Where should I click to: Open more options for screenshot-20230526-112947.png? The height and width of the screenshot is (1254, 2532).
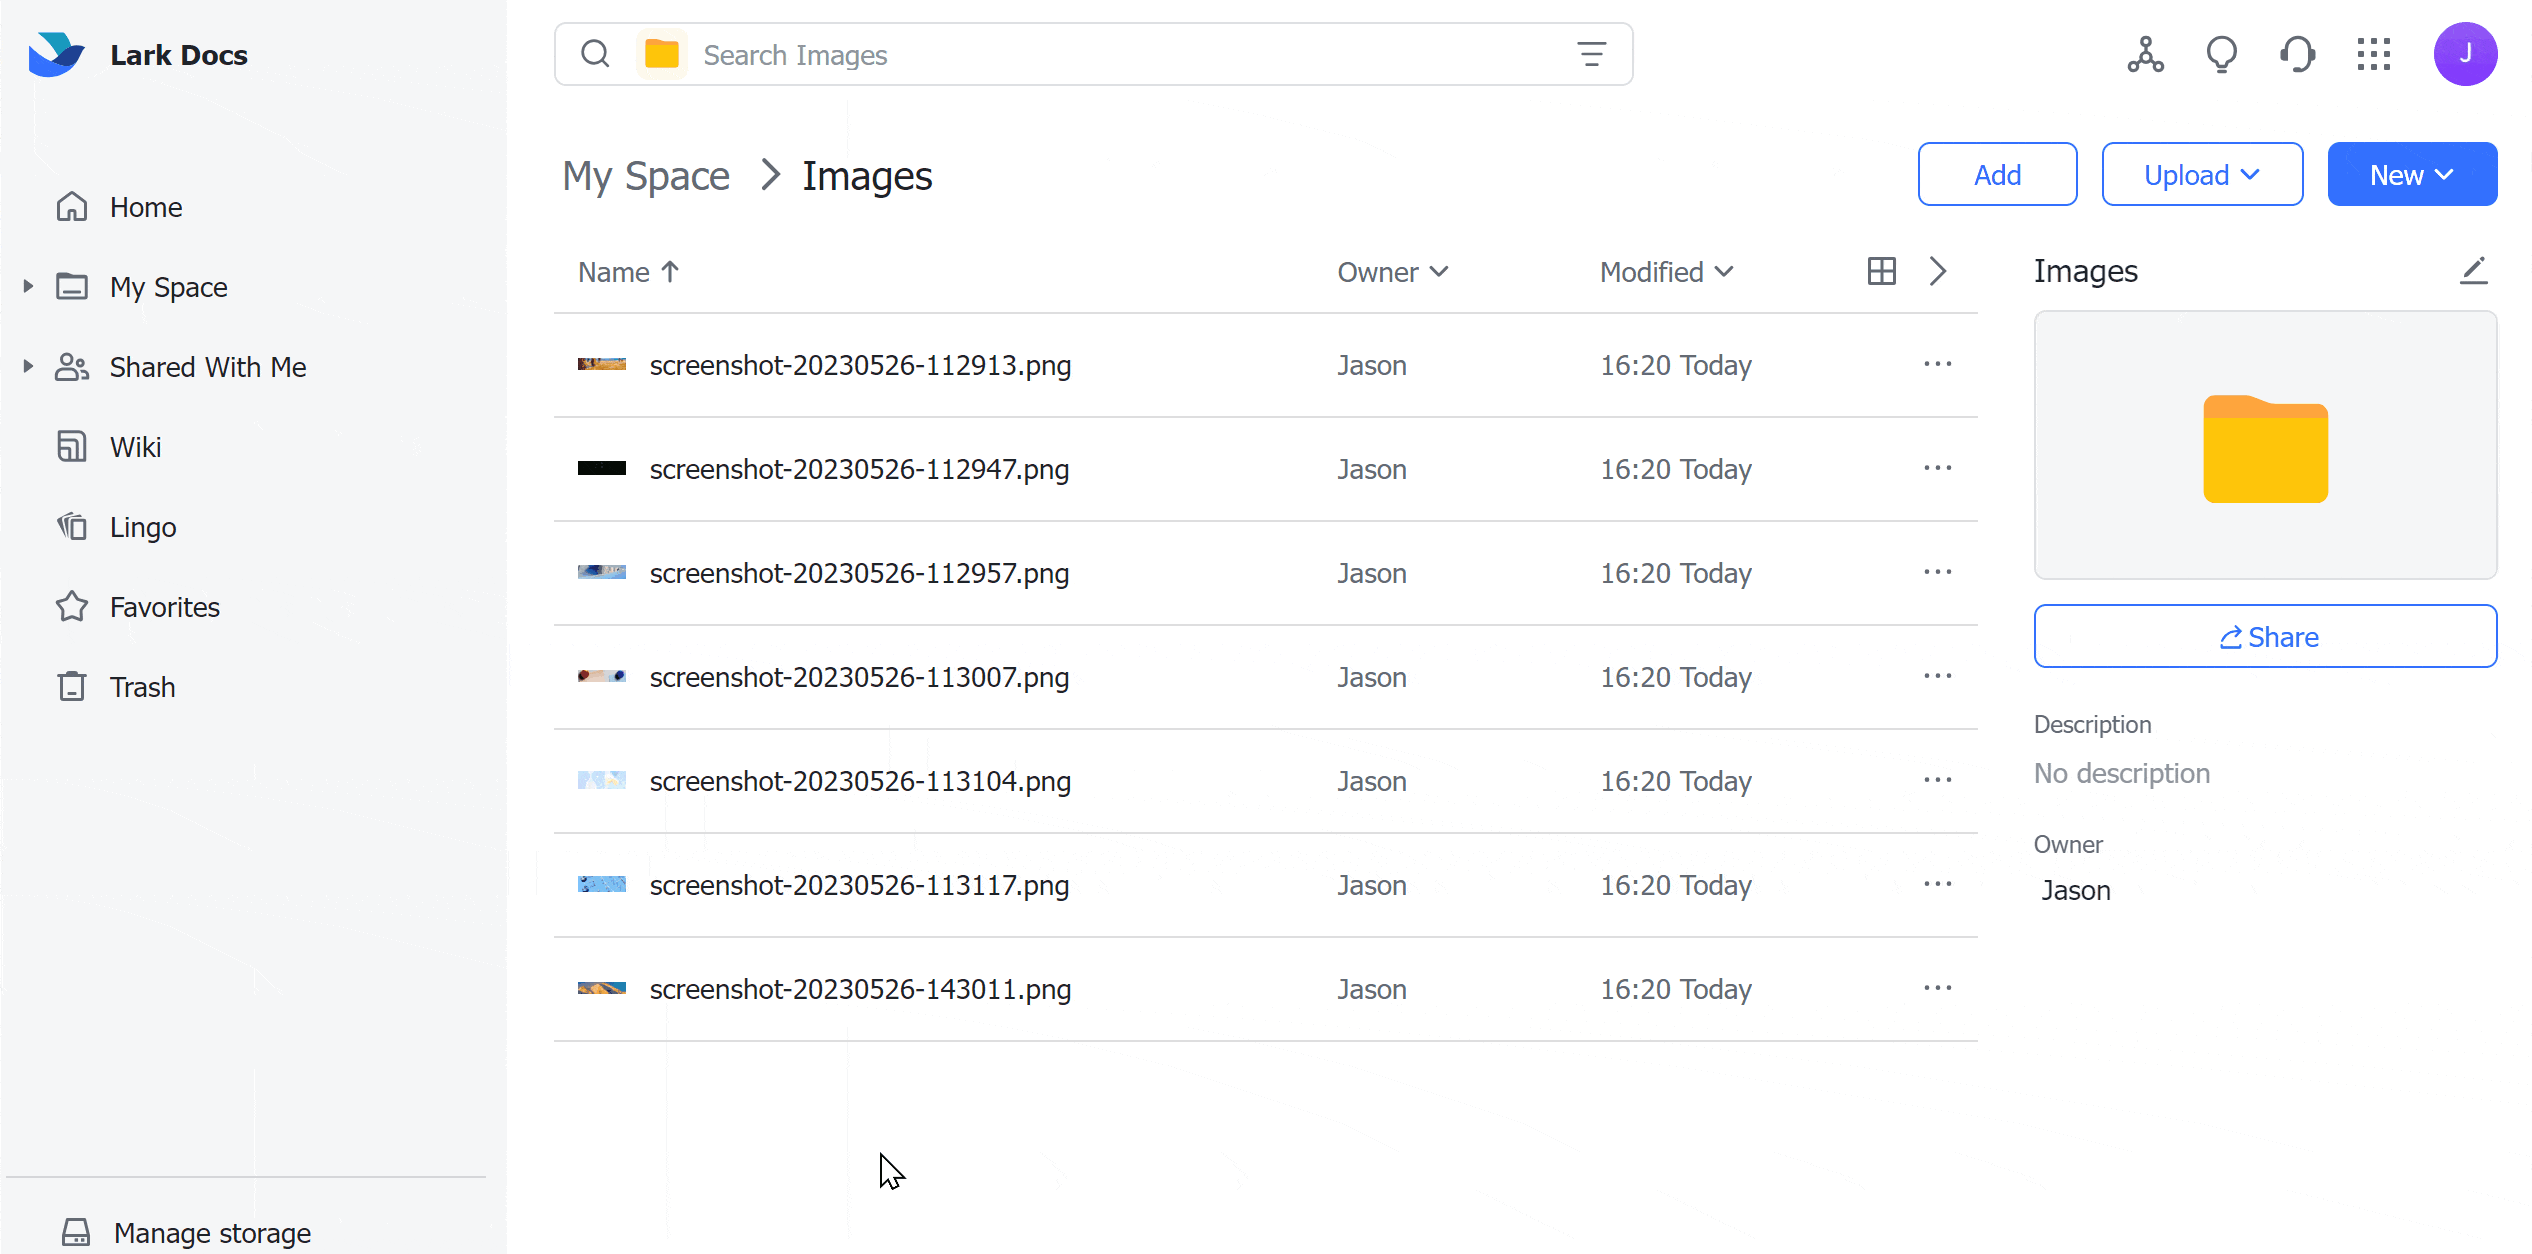point(1938,469)
